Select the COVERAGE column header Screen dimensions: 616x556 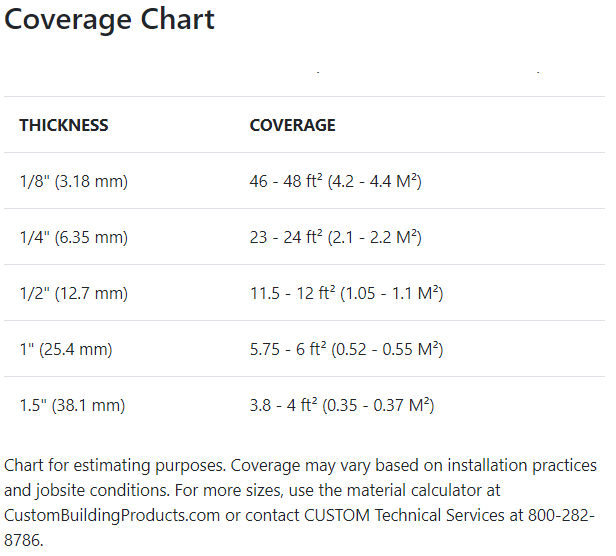coord(292,126)
